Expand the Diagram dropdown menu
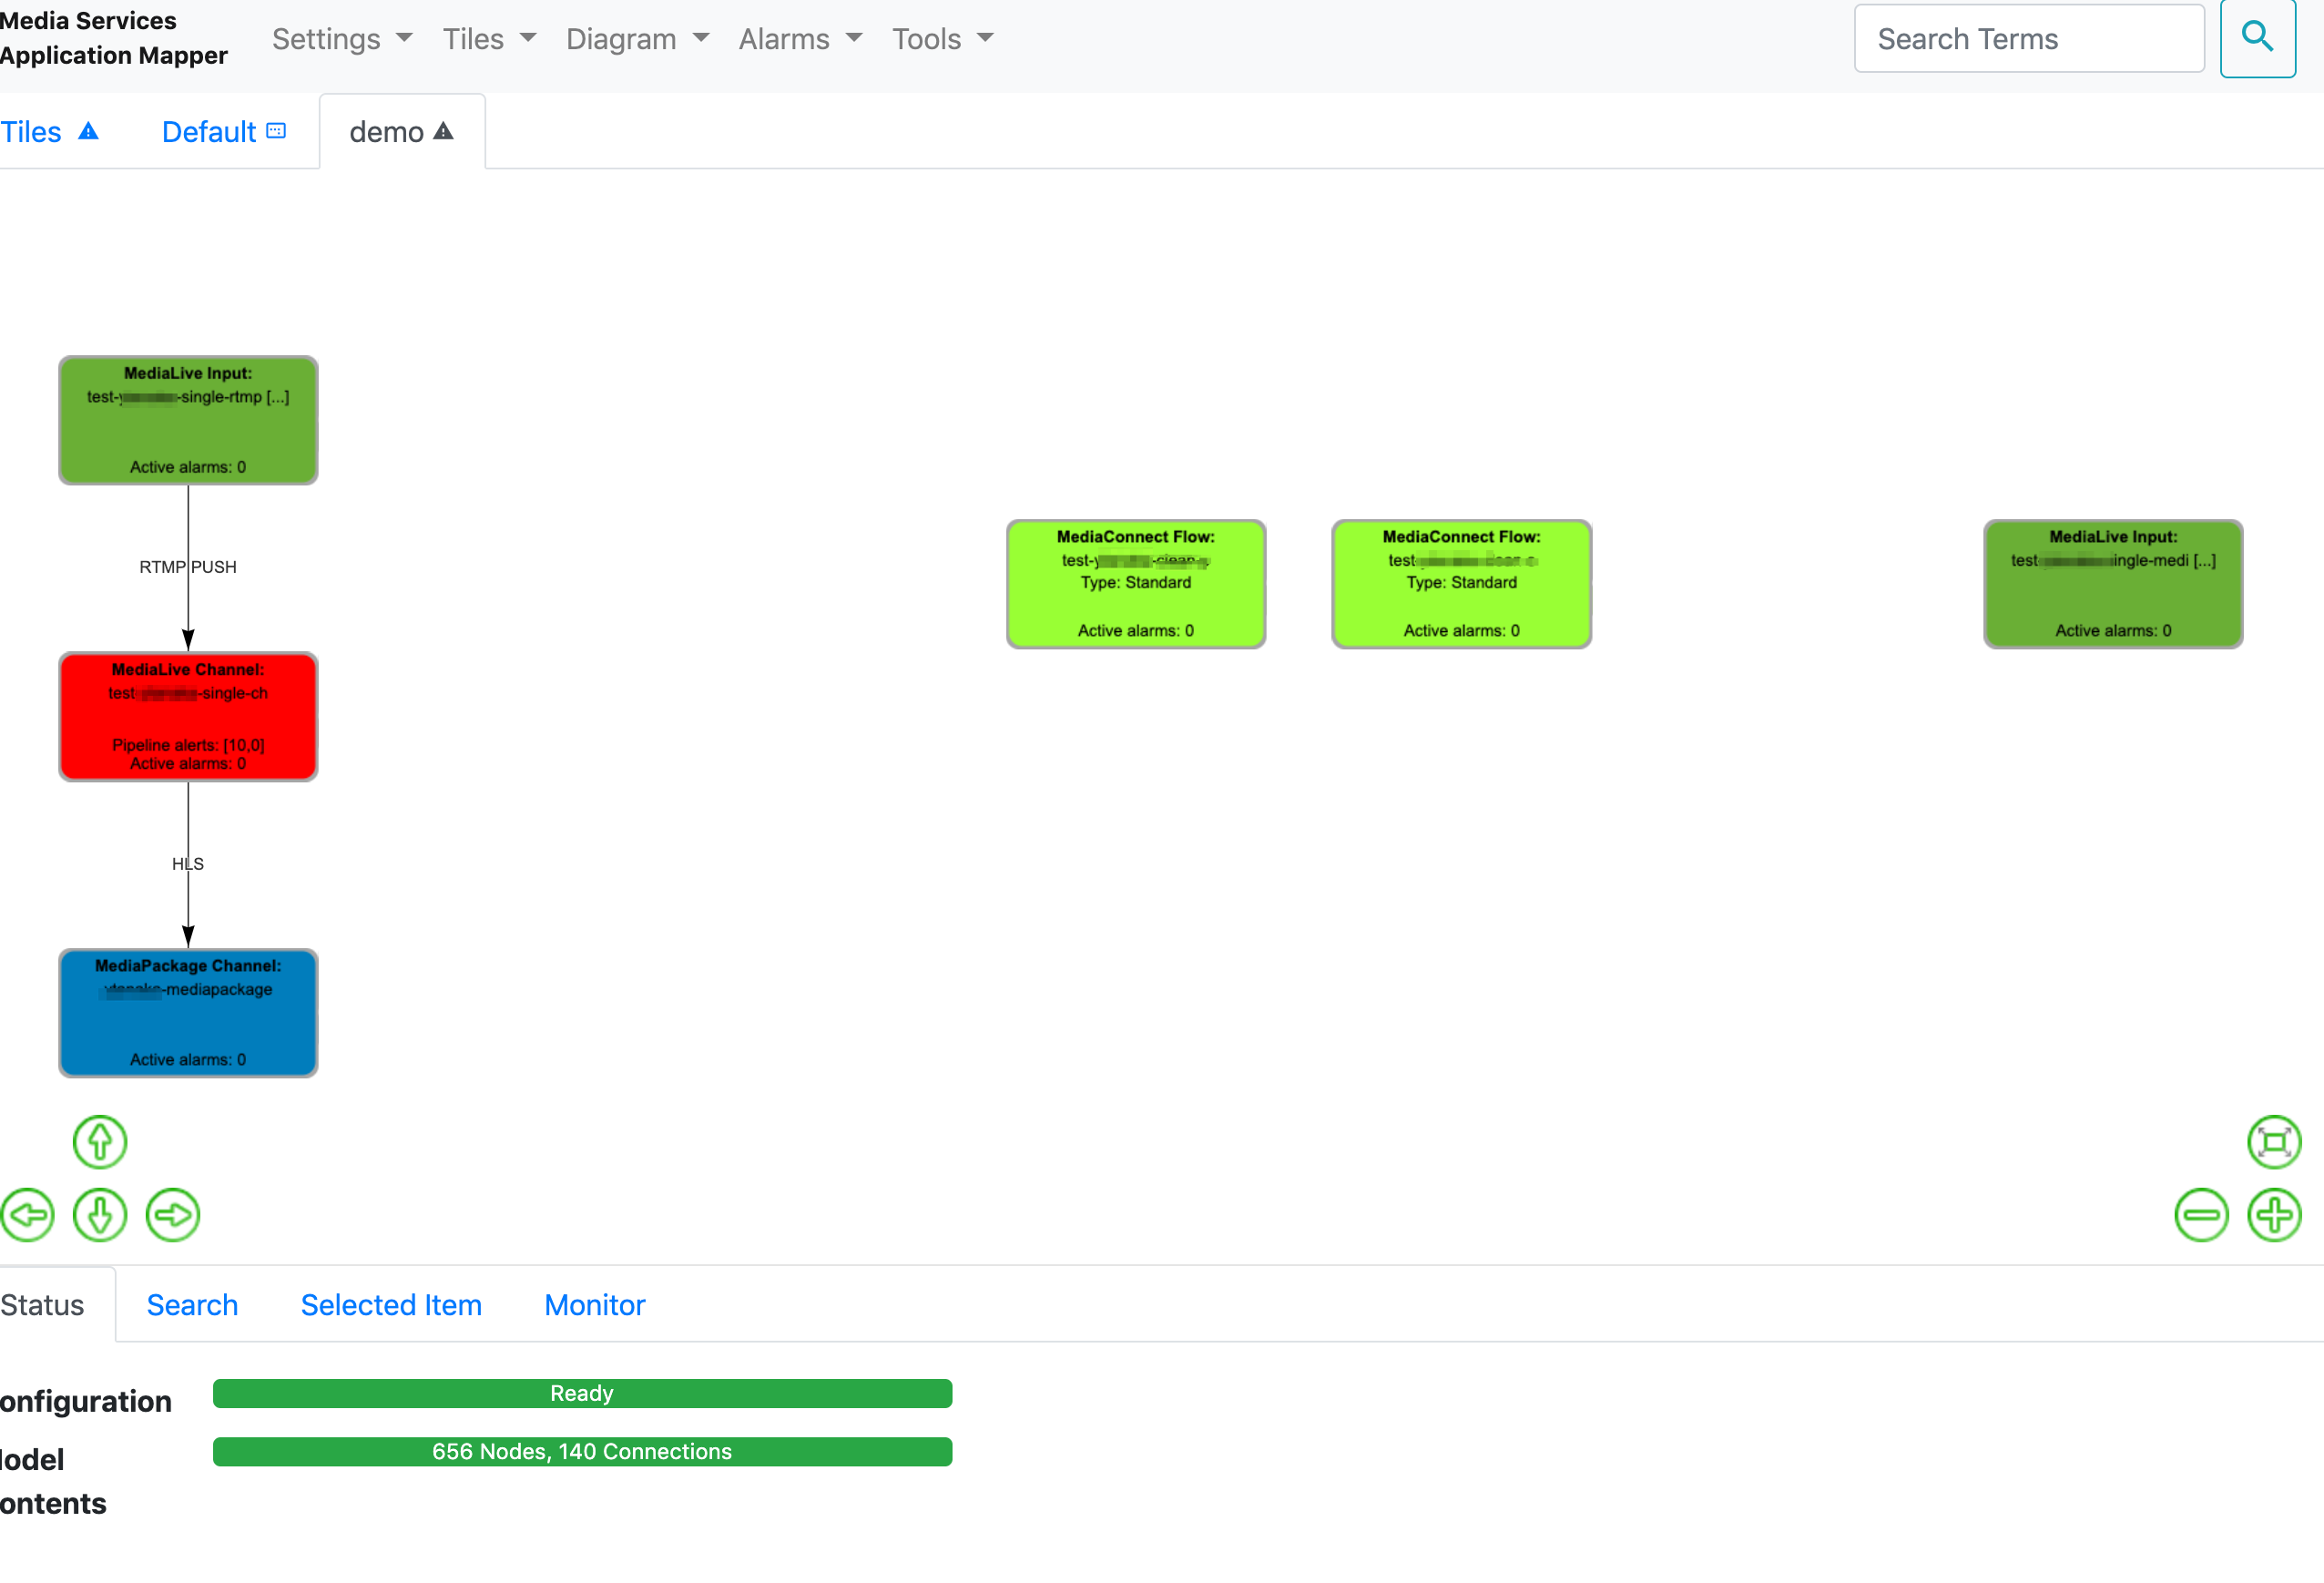 (637, 38)
